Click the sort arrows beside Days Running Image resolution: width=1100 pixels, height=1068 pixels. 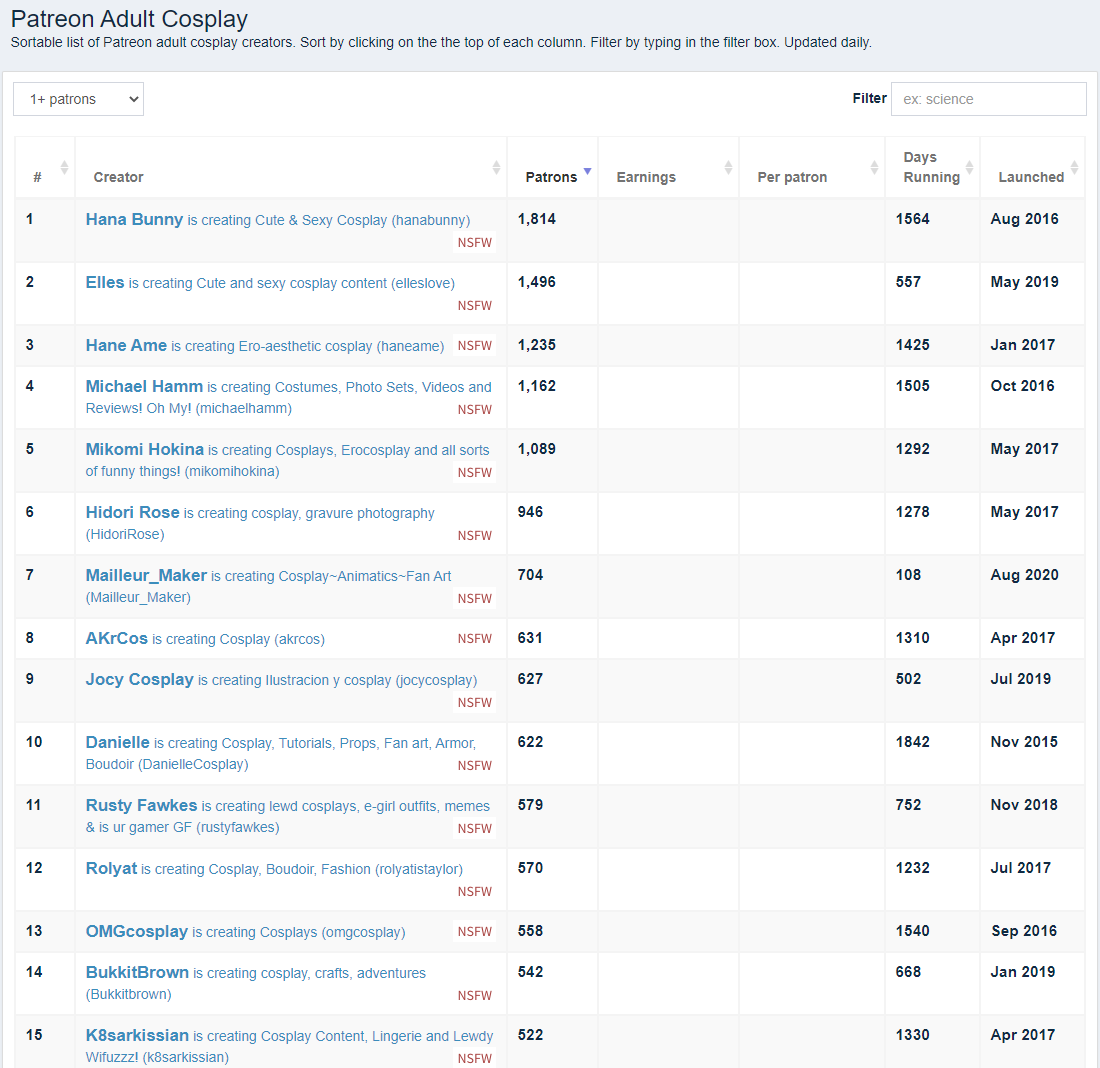coord(969,168)
